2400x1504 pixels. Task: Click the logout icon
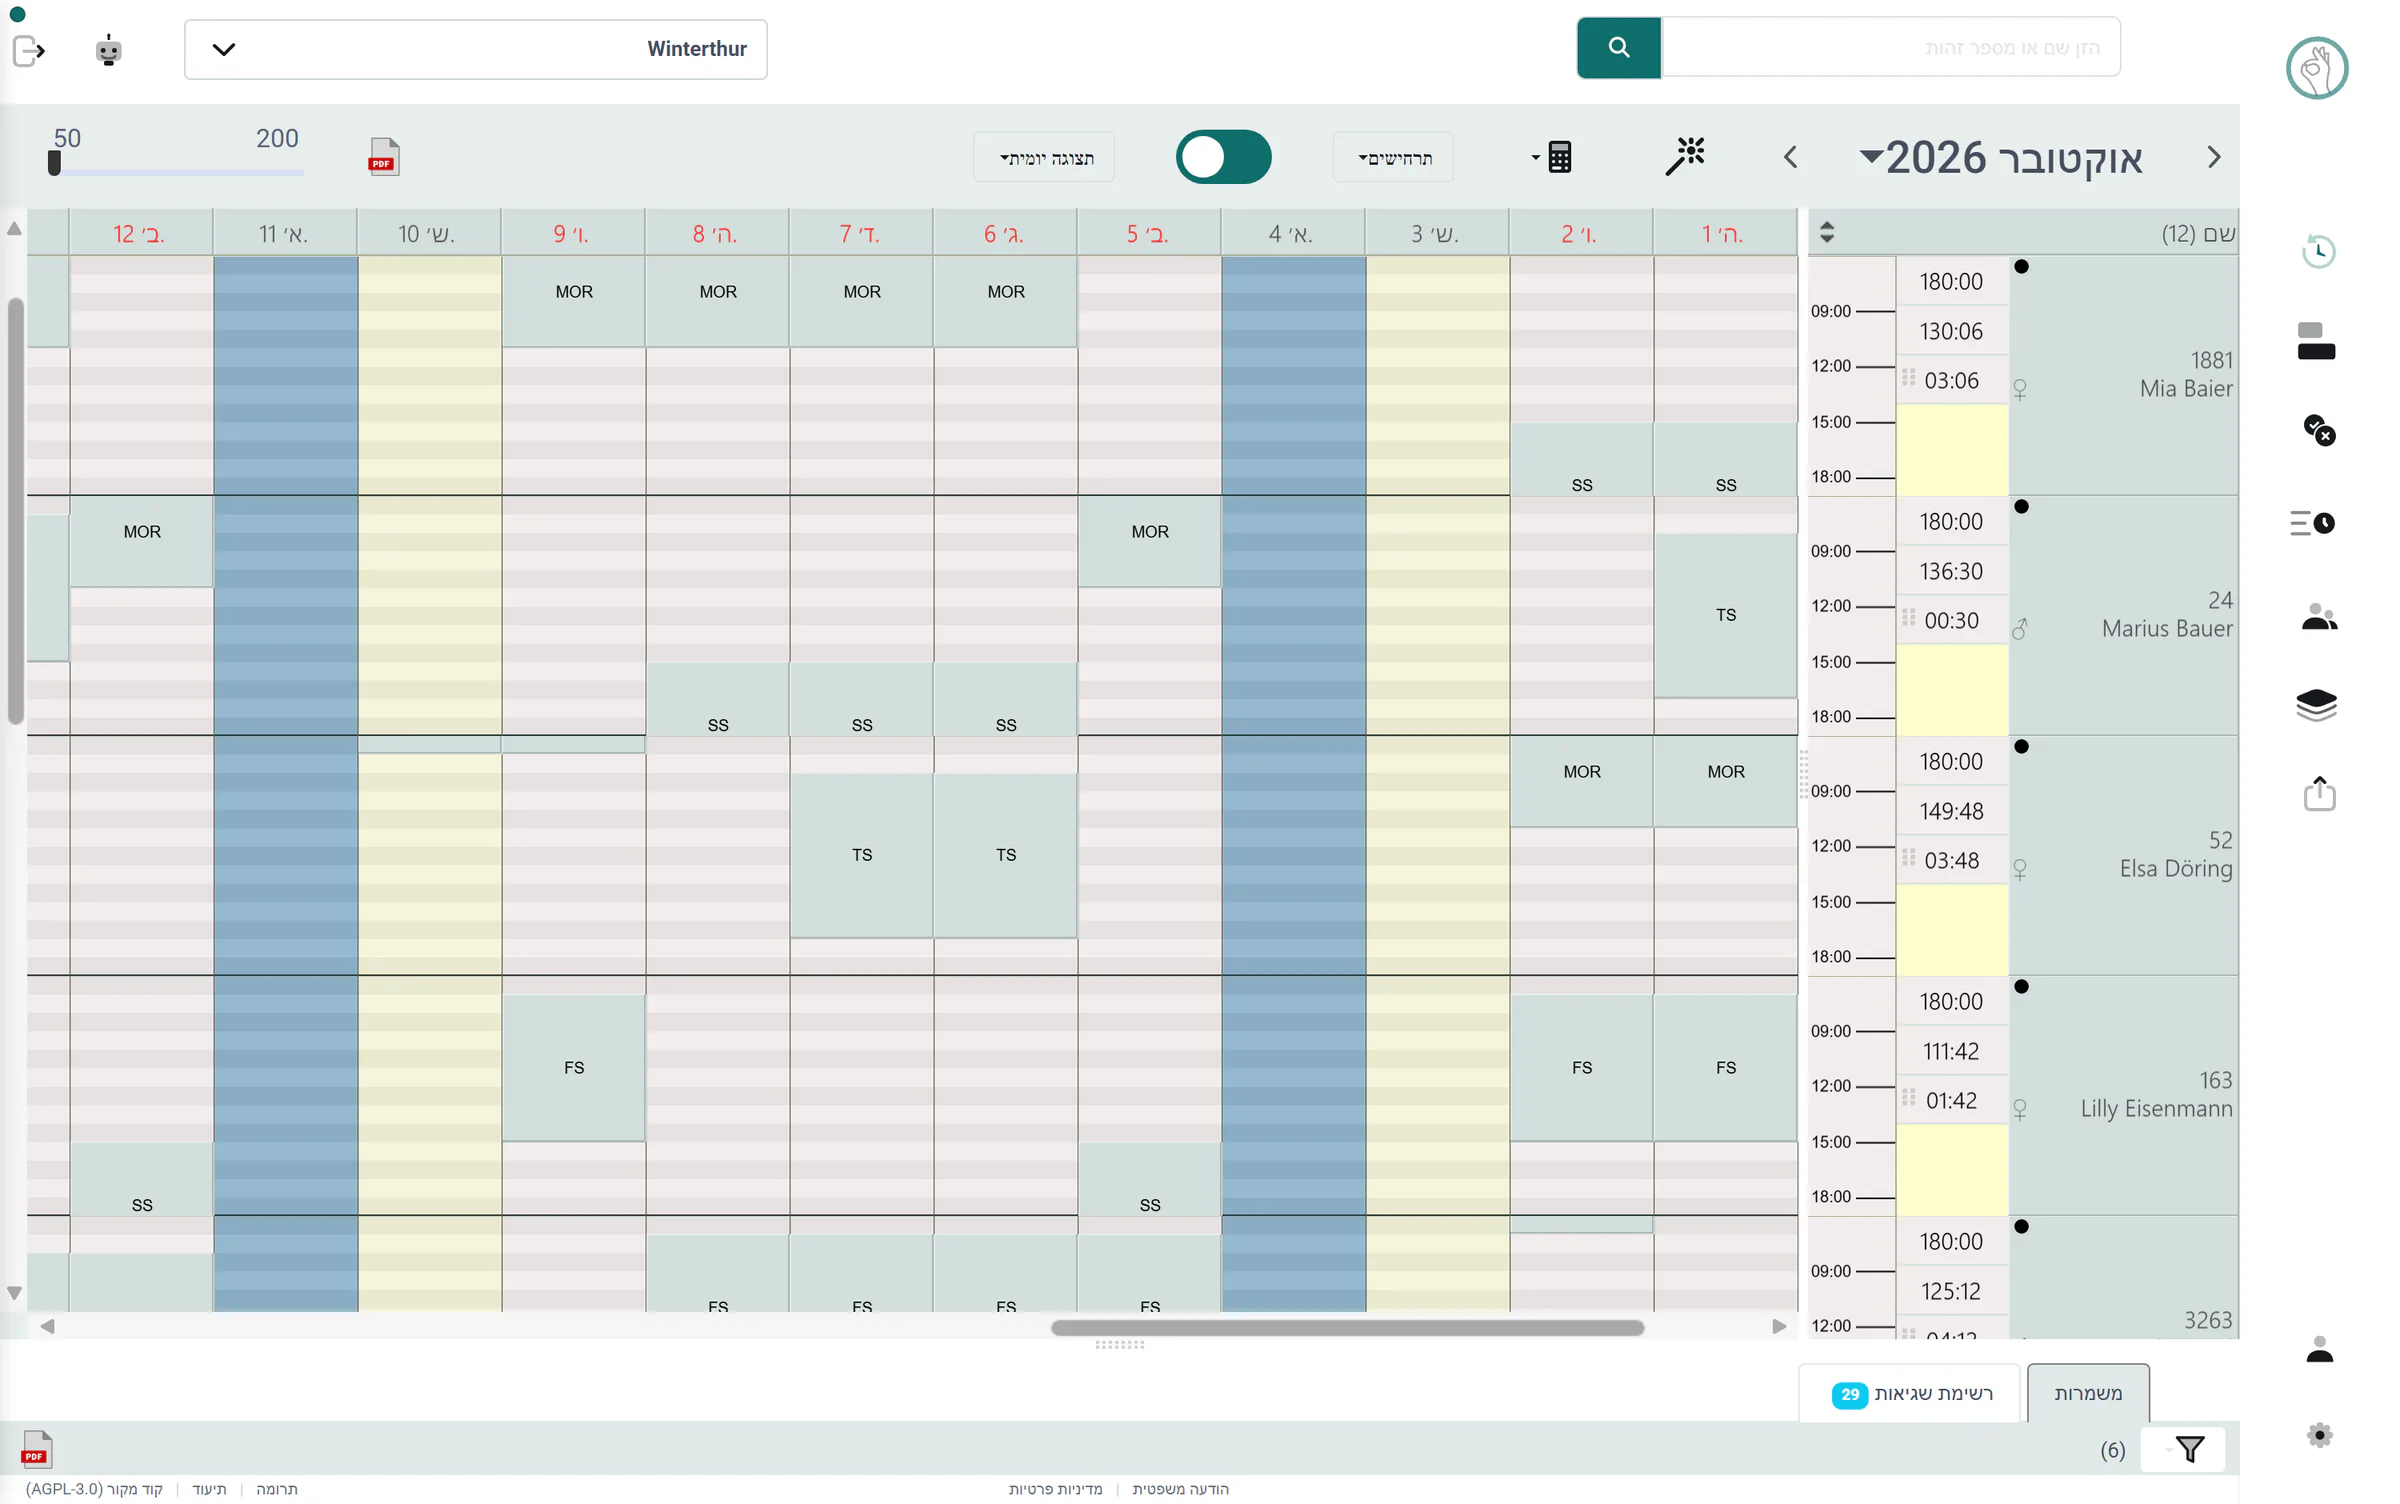28,50
